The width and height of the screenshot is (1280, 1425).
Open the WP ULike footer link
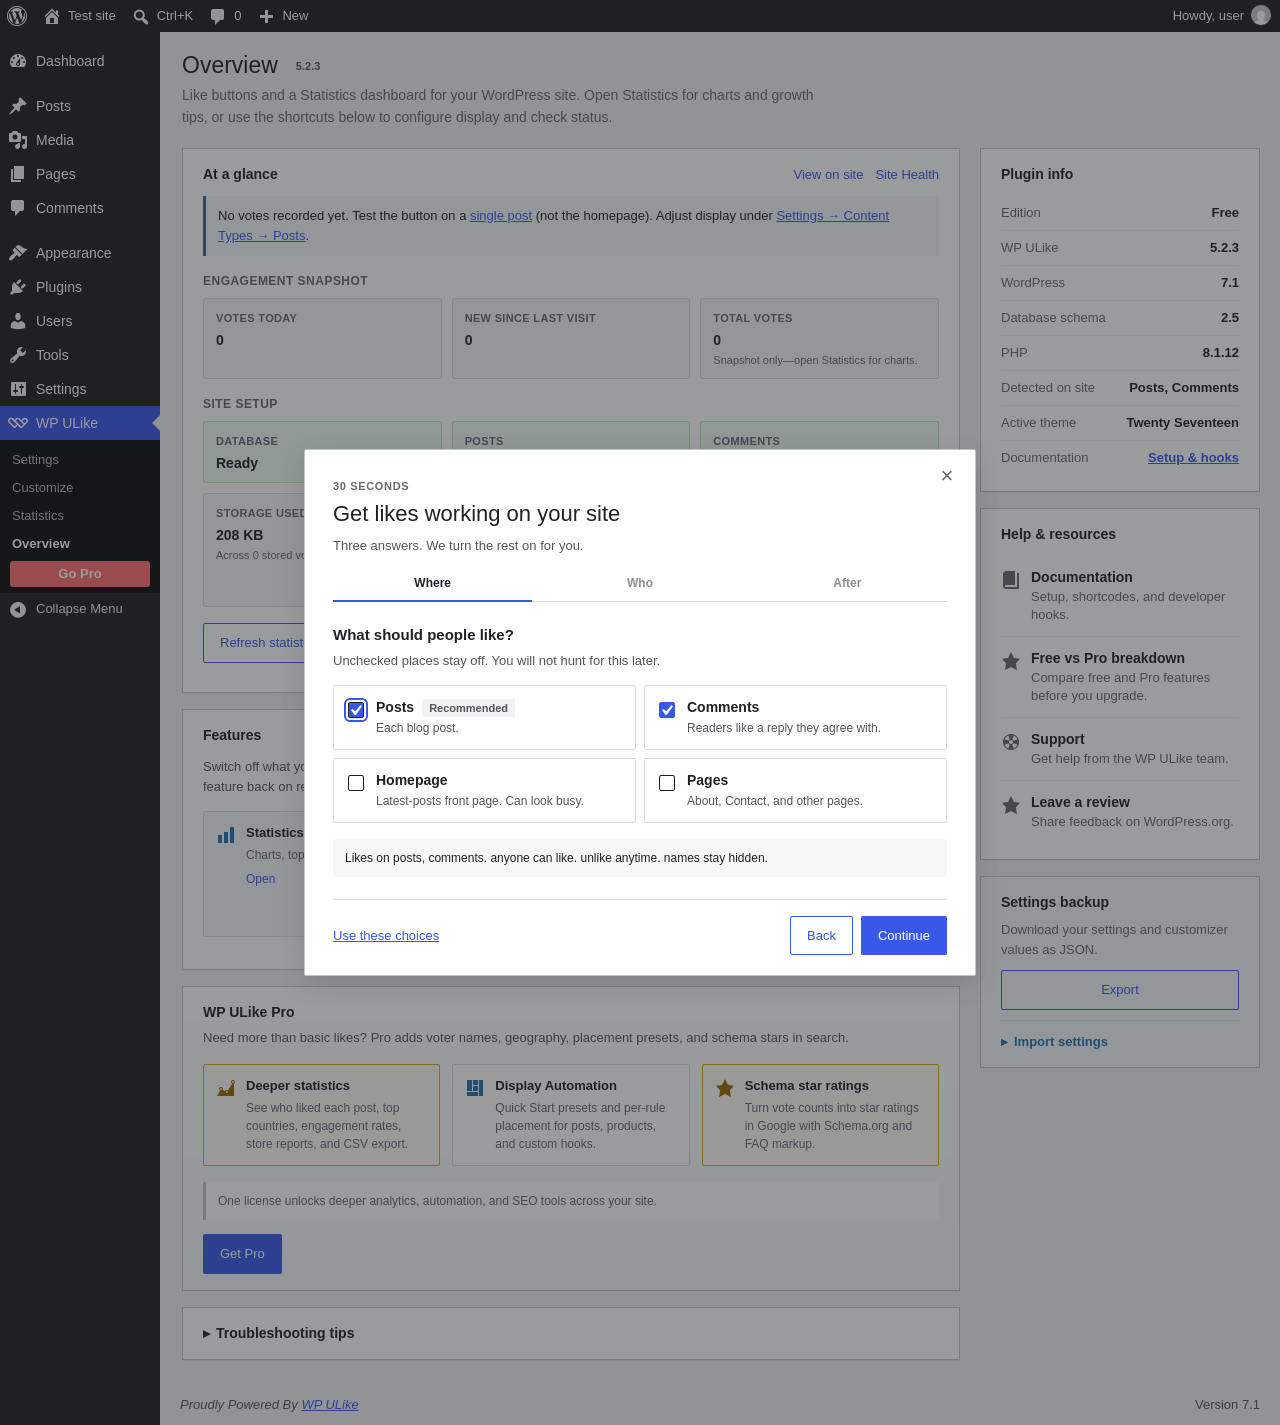(x=330, y=1405)
